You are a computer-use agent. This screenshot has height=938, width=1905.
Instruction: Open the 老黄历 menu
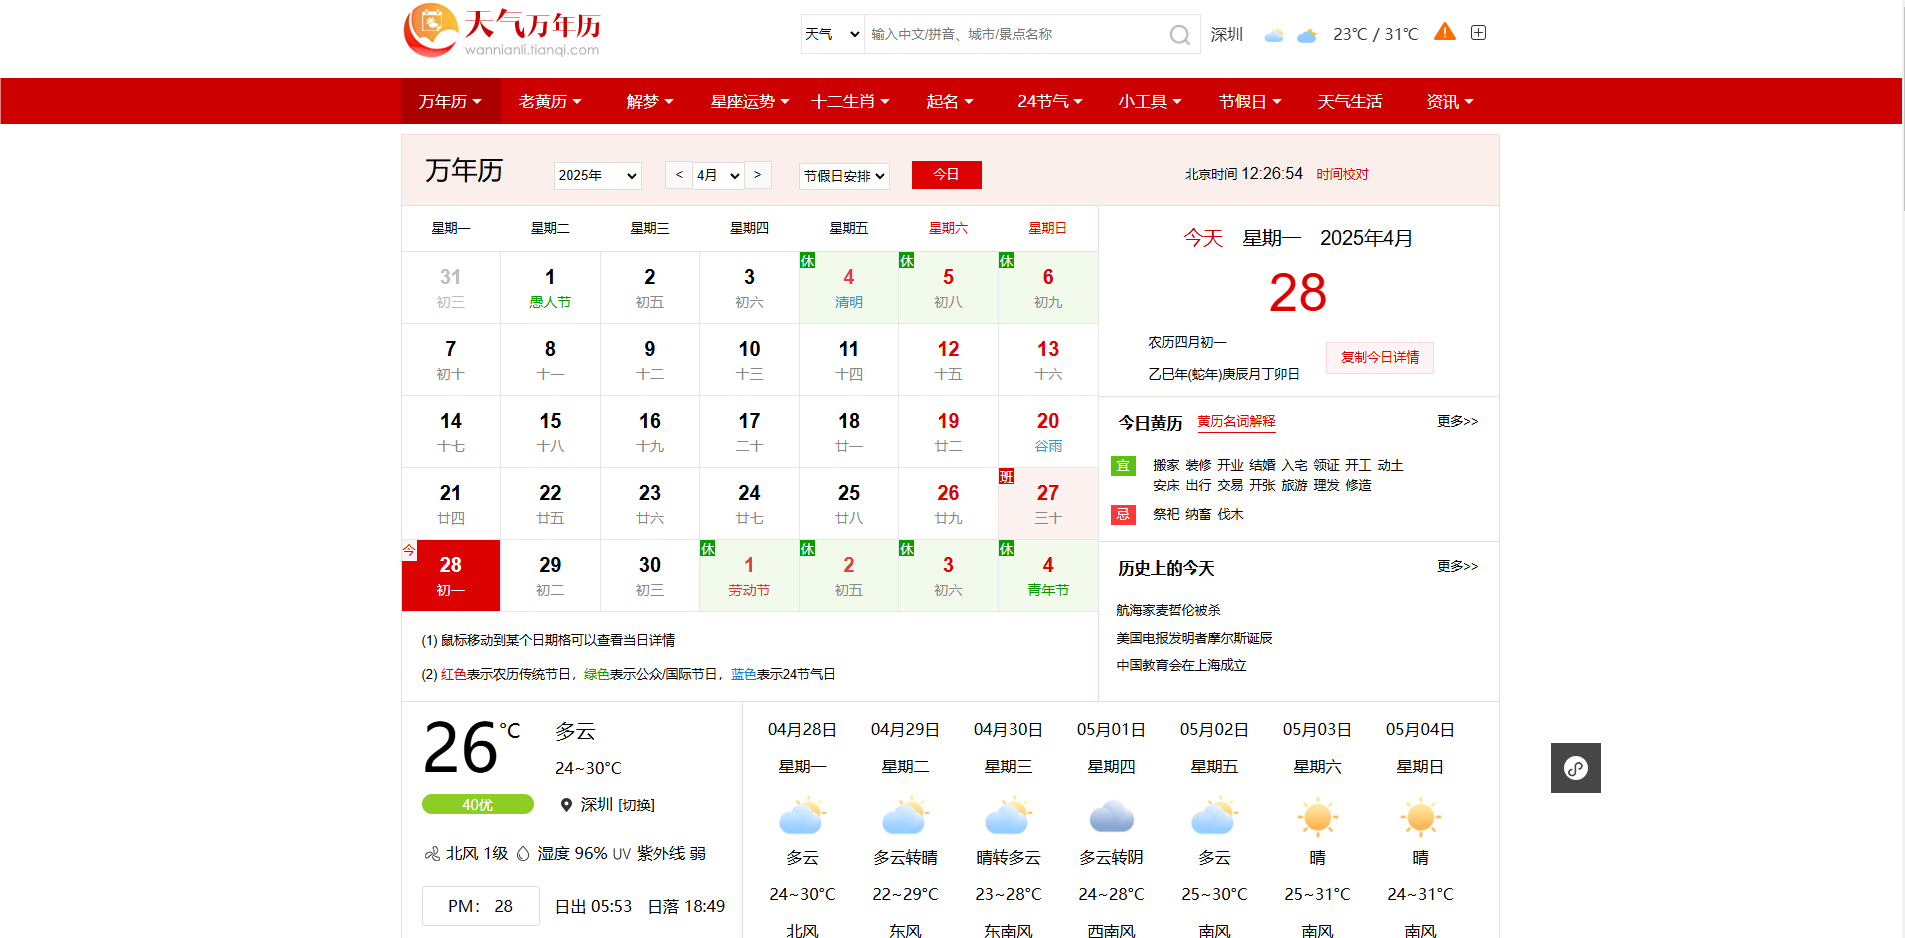coord(549,102)
